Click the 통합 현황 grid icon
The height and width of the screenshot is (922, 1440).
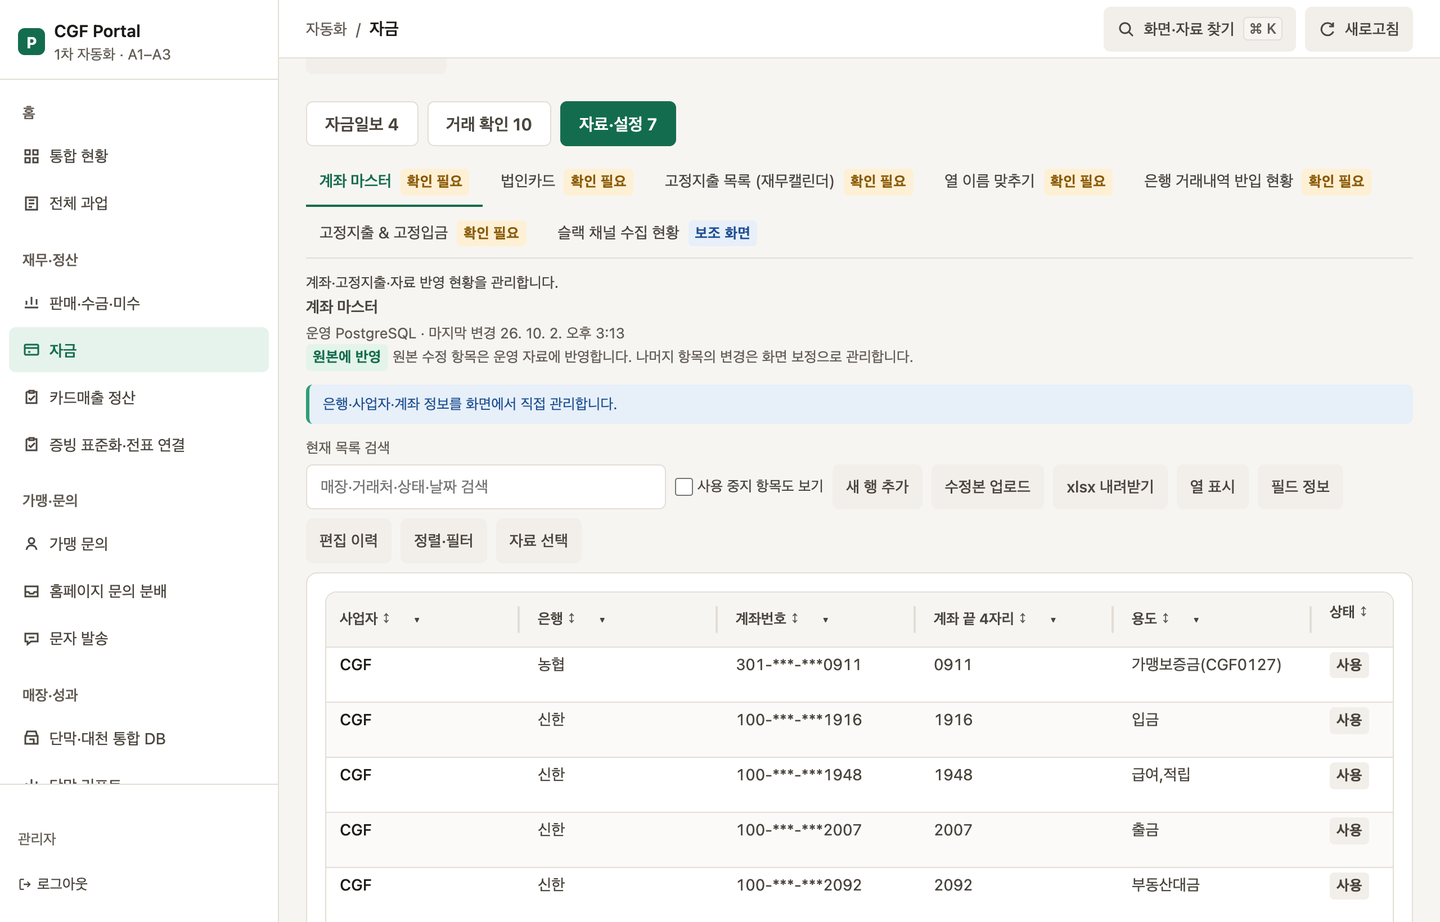(31, 156)
